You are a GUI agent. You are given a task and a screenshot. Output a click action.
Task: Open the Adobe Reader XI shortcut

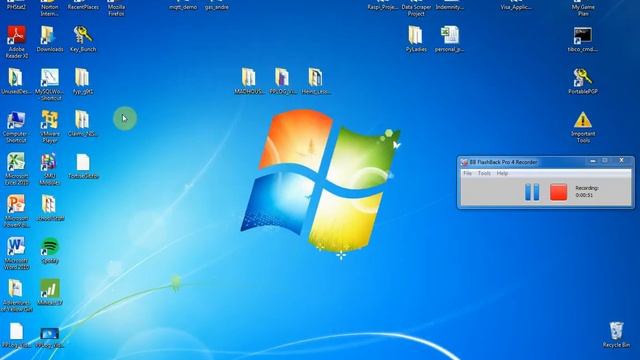(16, 36)
